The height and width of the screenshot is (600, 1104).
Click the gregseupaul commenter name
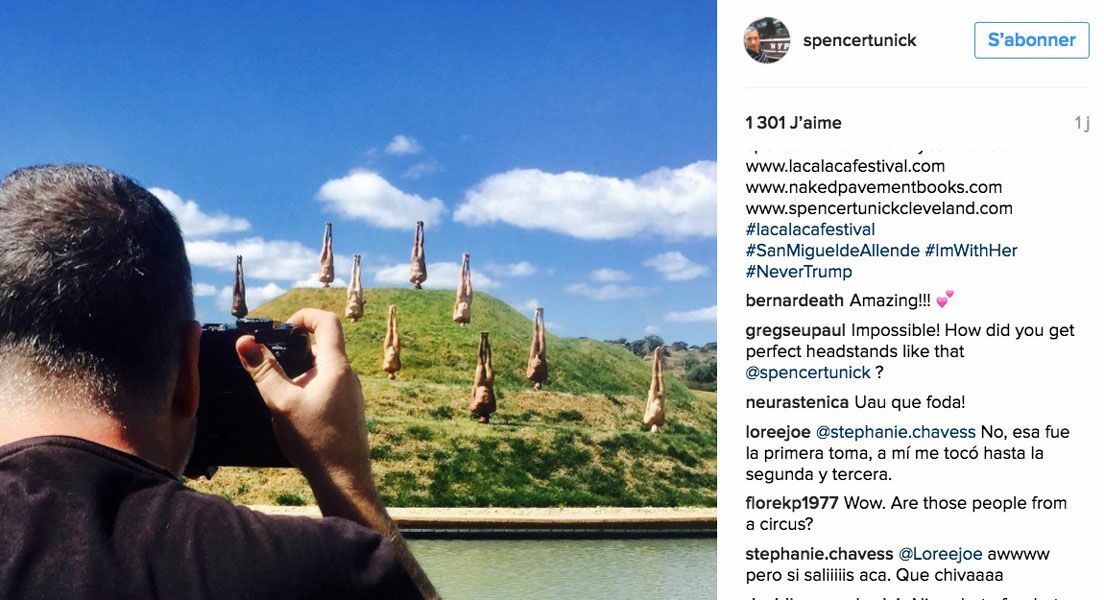click(x=796, y=331)
